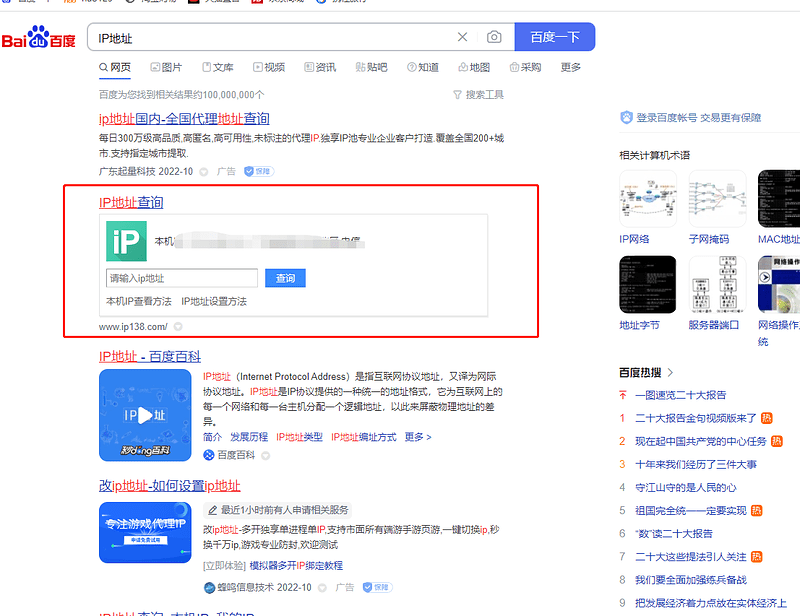
Task: Click the 蝗鸣信息技术 source icon
Action: [209, 588]
